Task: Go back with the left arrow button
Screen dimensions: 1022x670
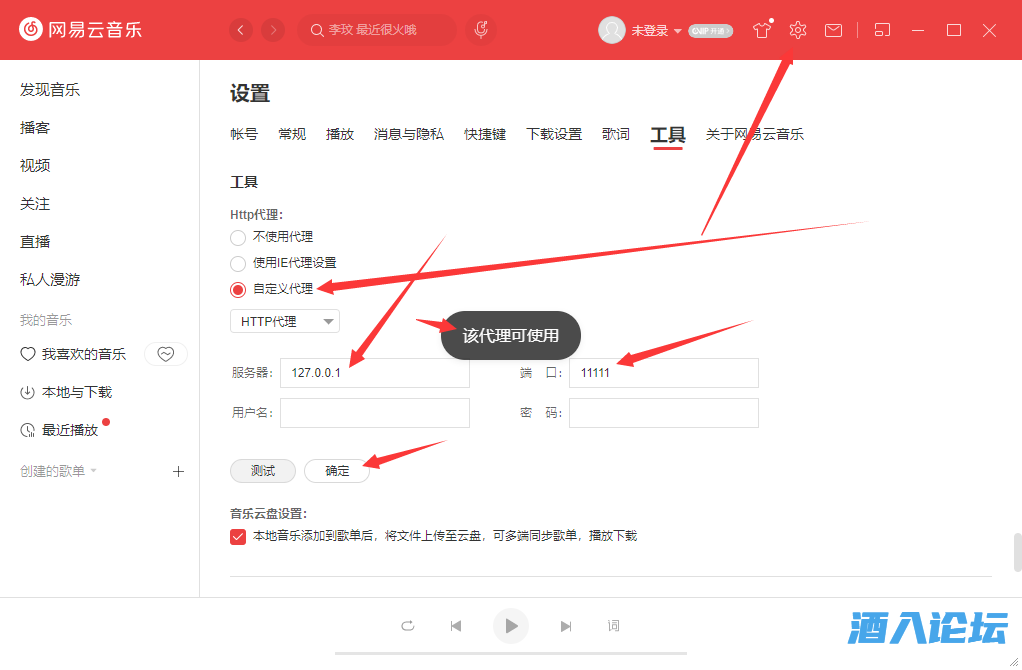Action: [241, 30]
